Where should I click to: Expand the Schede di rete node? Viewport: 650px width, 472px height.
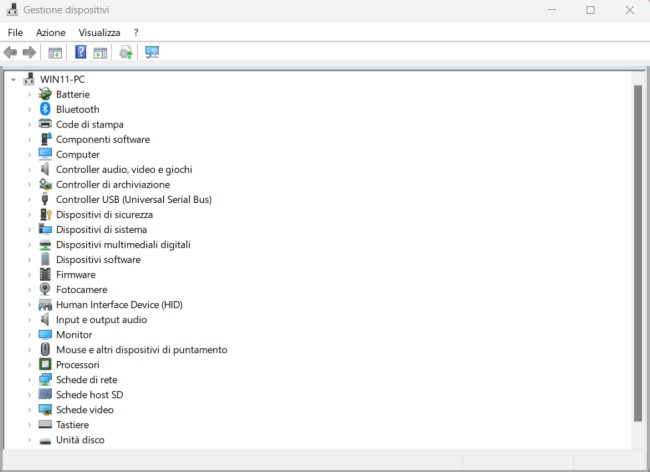pyautogui.click(x=29, y=380)
